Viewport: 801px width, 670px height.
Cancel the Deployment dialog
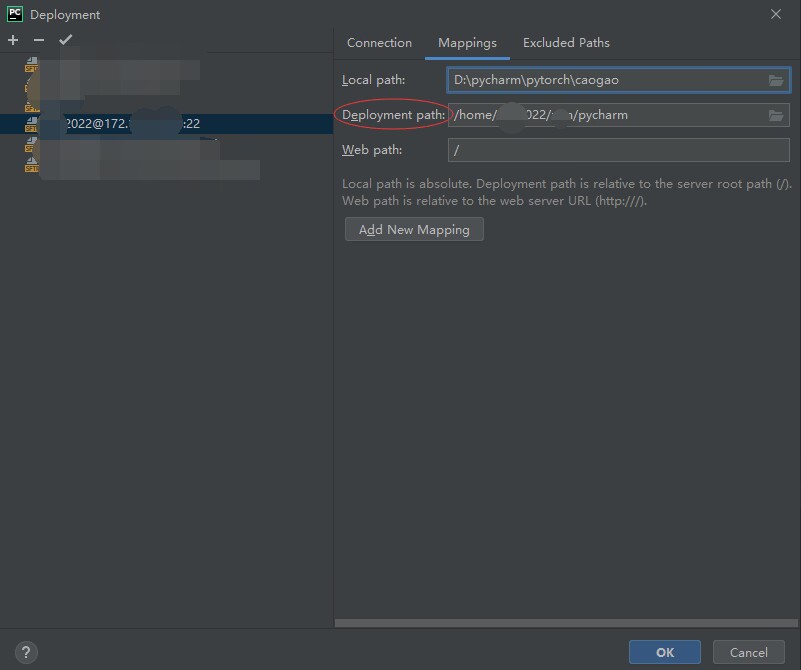(748, 652)
